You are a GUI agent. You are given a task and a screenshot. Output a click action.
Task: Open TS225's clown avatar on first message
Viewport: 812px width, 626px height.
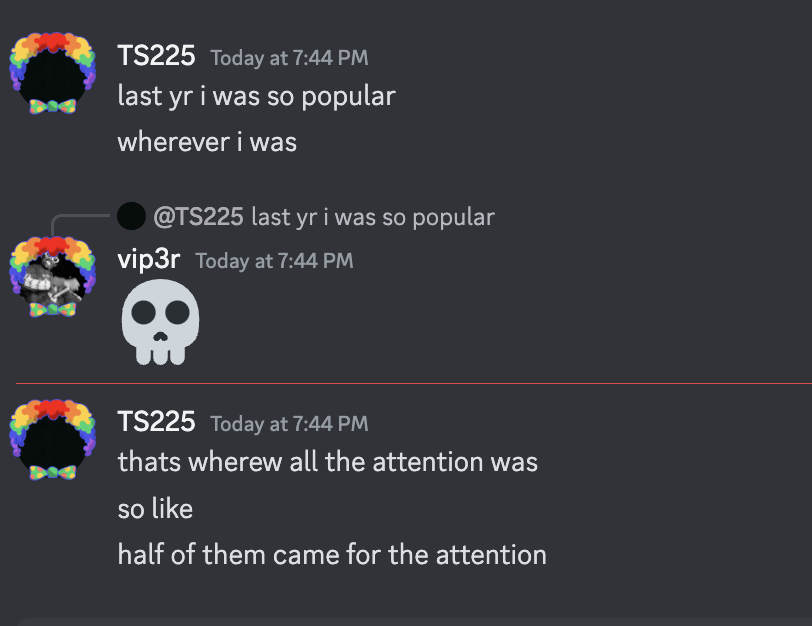click(x=53, y=74)
